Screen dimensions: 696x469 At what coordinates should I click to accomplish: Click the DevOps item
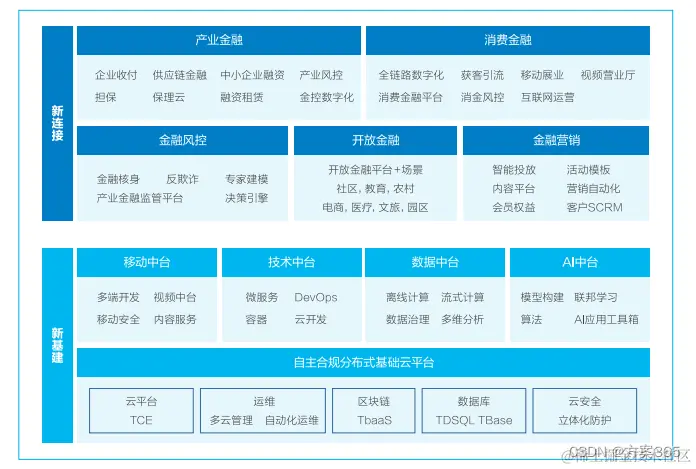point(316,297)
